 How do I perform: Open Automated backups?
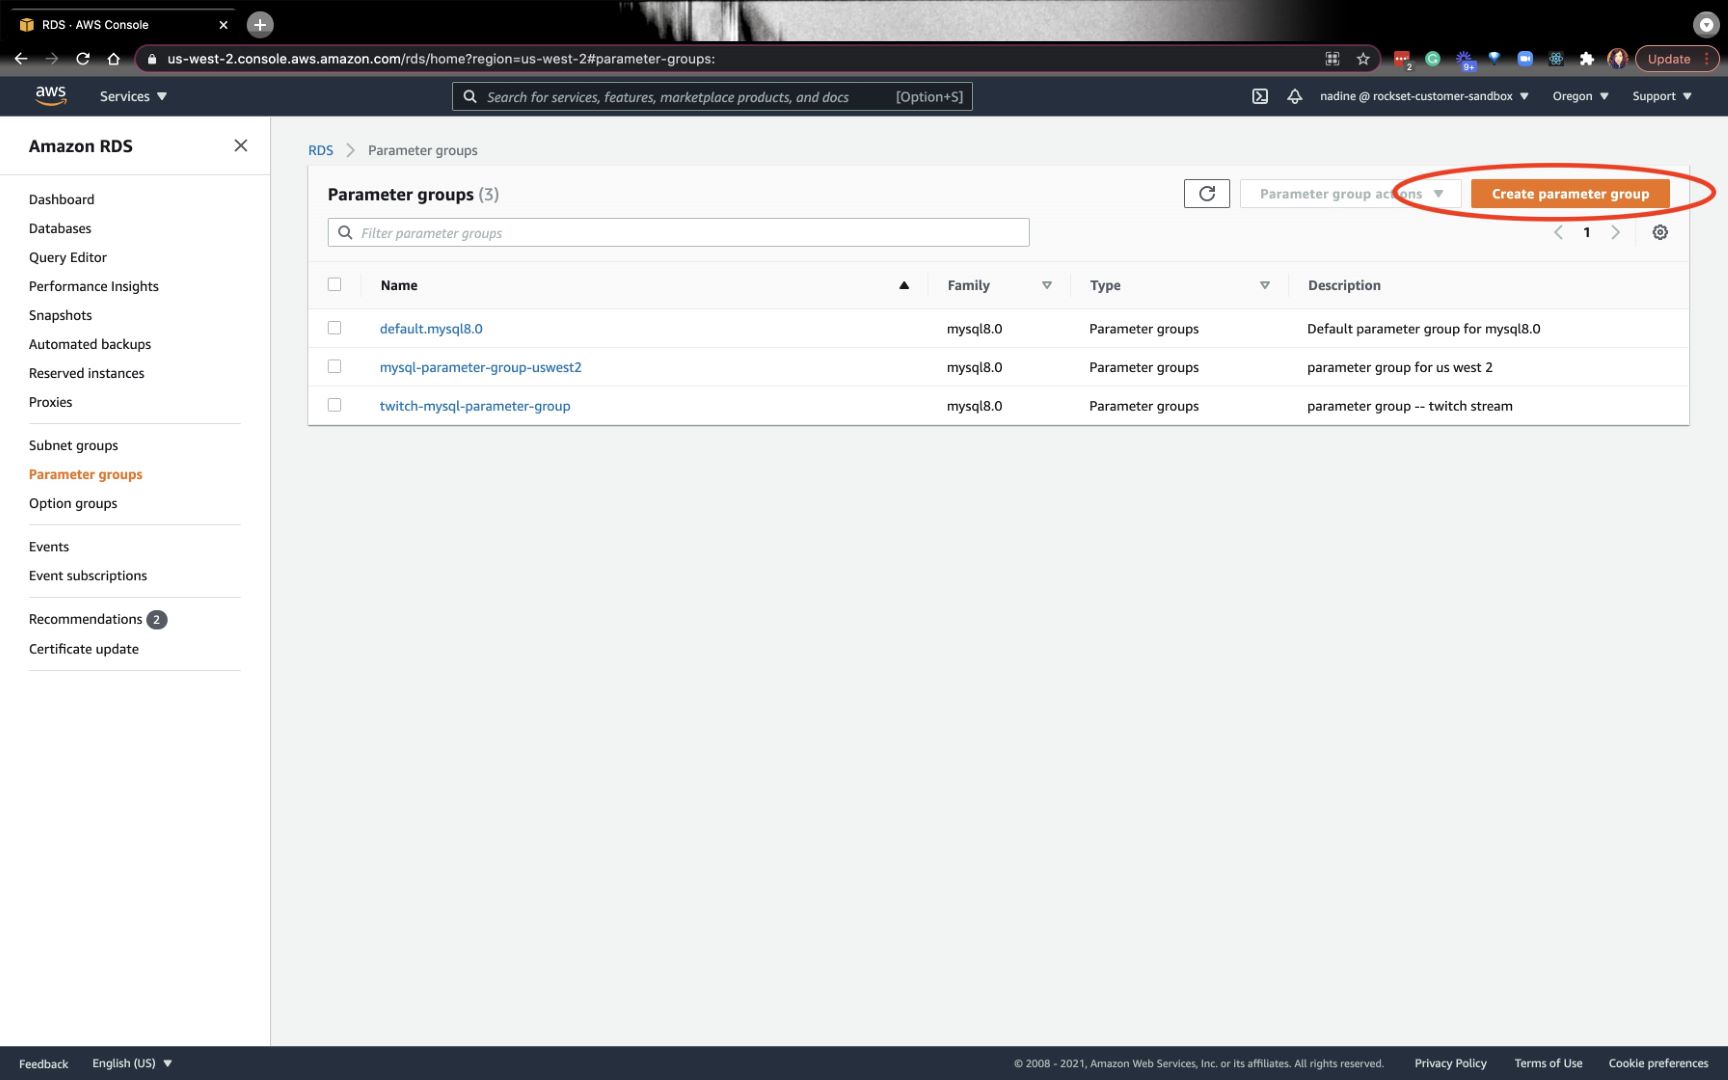[x=90, y=344]
